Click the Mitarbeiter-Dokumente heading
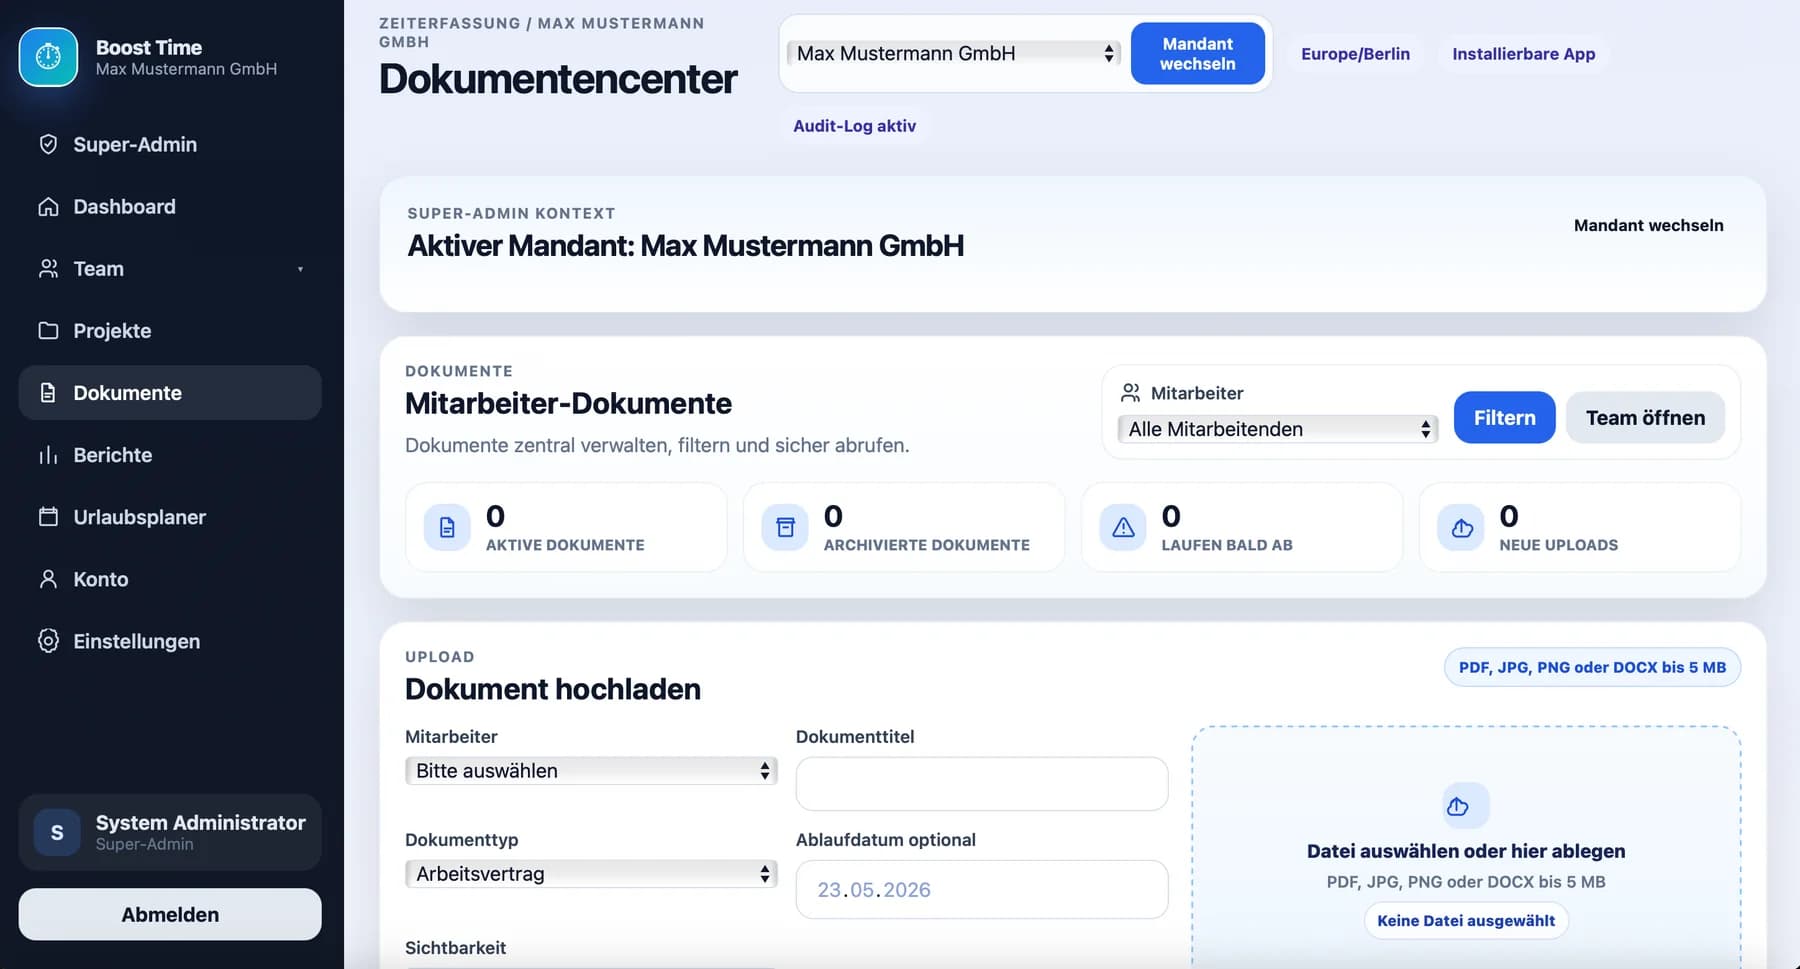1800x969 pixels. tap(568, 403)
